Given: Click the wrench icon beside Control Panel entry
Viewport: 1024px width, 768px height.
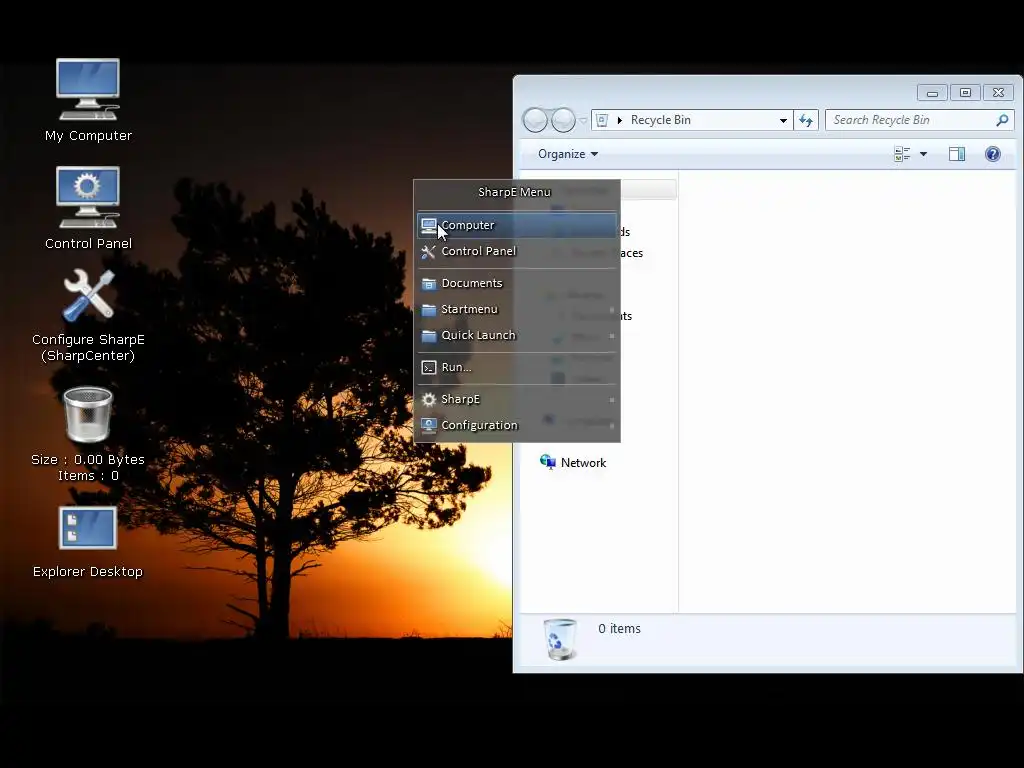Looking at the screenshot, I should (x=428, y=251).
